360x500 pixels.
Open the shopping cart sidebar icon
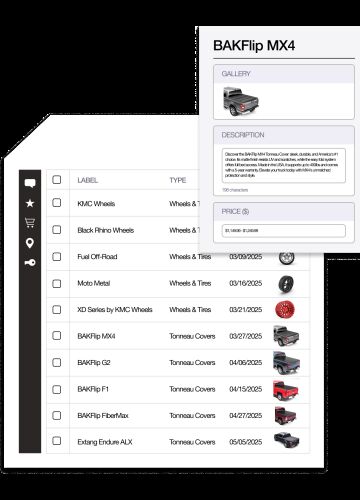point(30,223)
